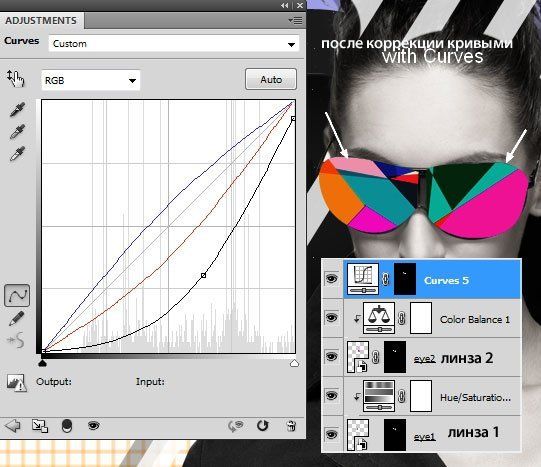Select the Color Balance 1 layer name

point(475,320)
